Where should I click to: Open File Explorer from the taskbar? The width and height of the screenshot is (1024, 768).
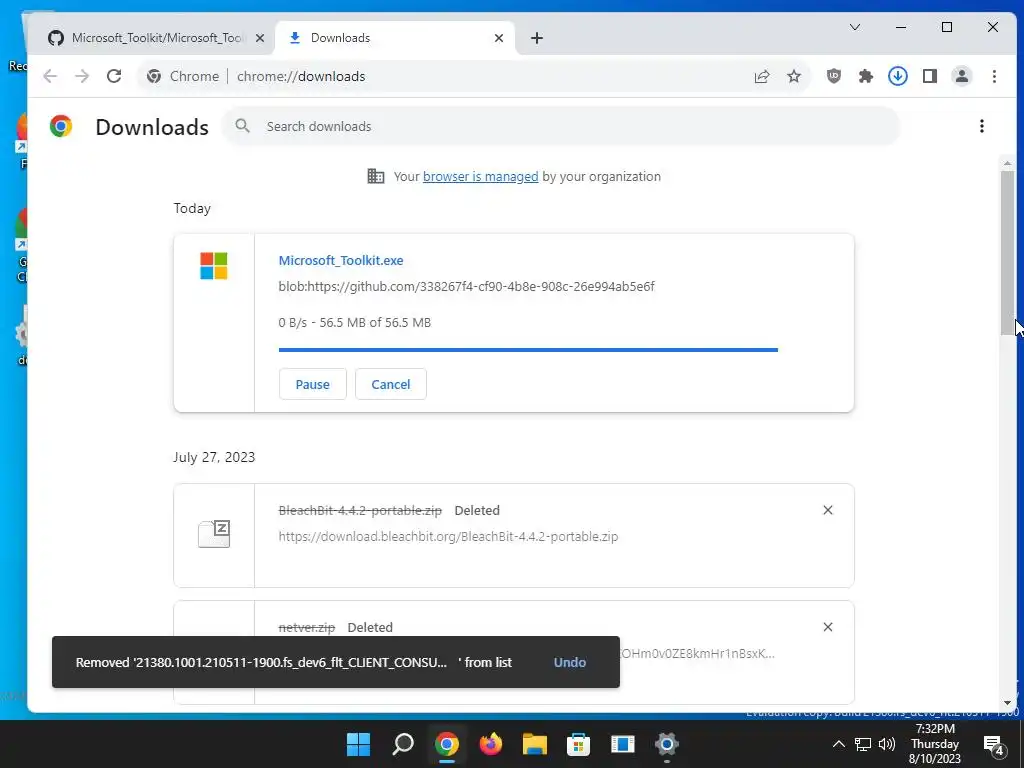click(x=534, y=744)
